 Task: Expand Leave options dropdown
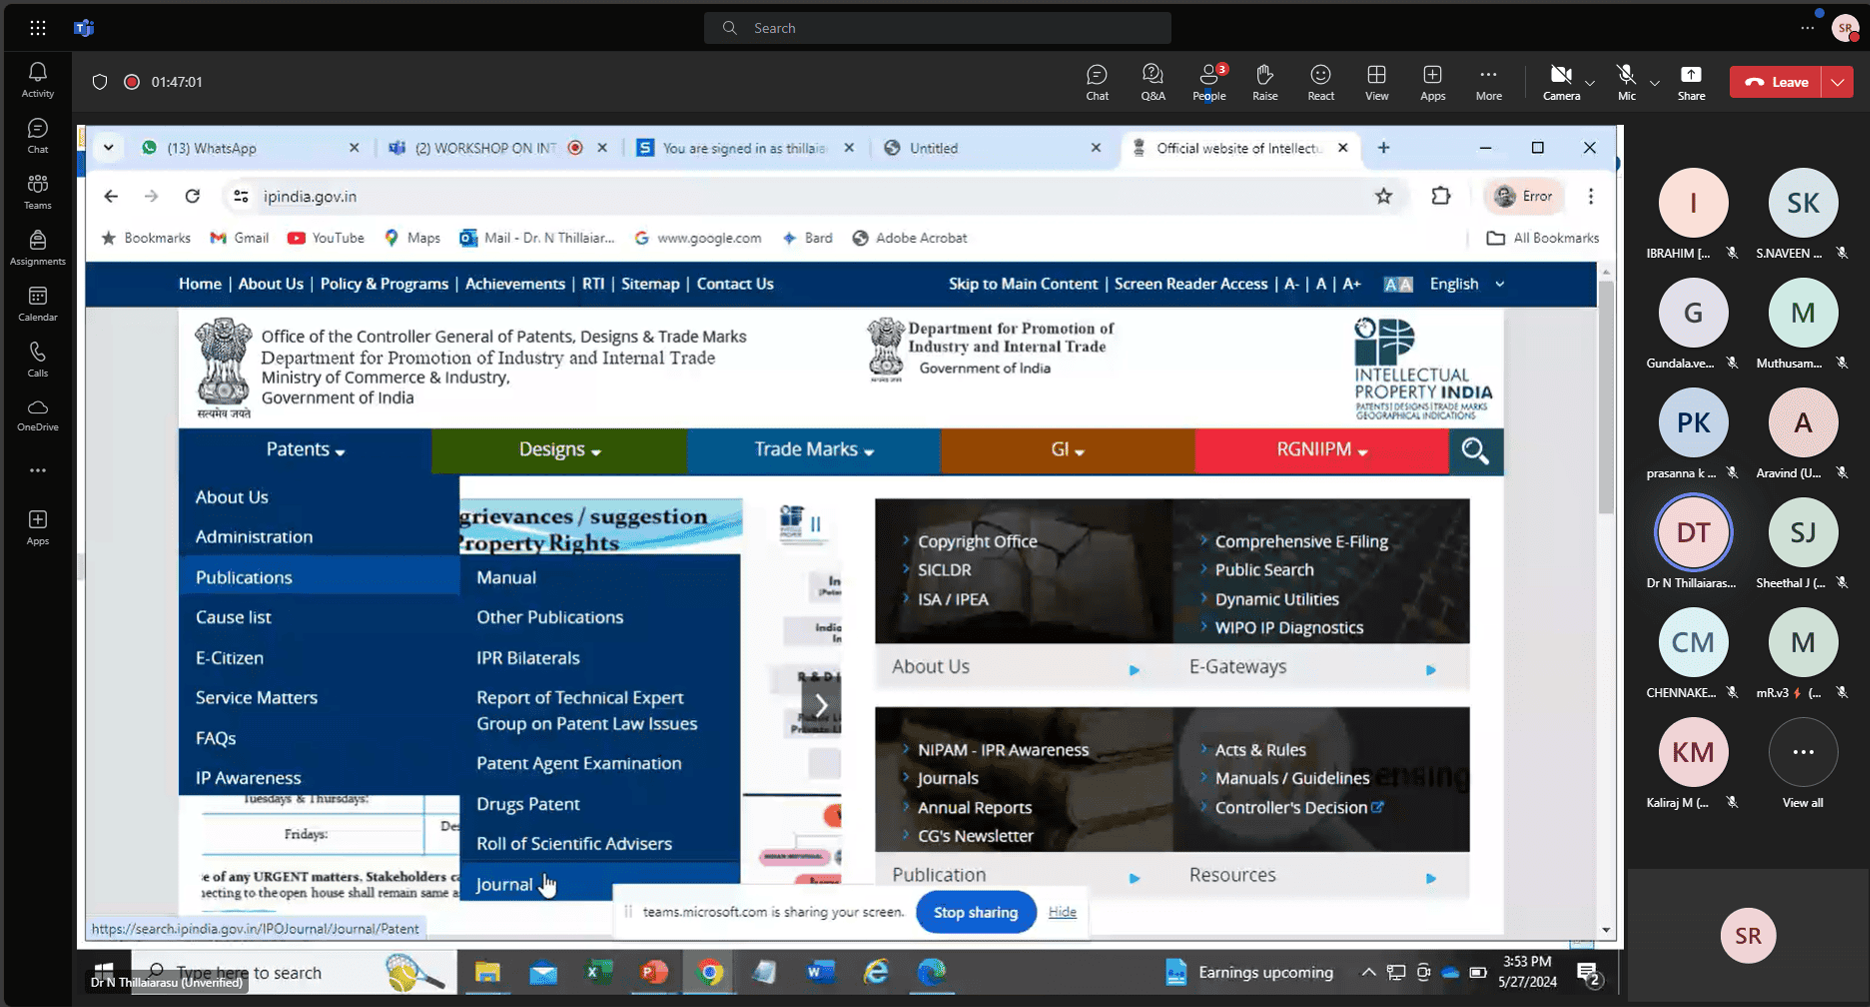1838,82
